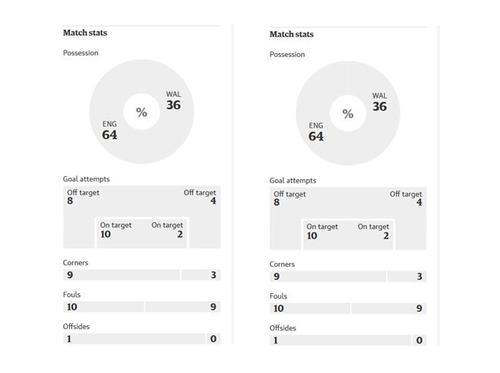This screenshot has height=373, width=500.
Task: Click the left Match stats heading
Action: pyautogui.click(x=85, y=33)
